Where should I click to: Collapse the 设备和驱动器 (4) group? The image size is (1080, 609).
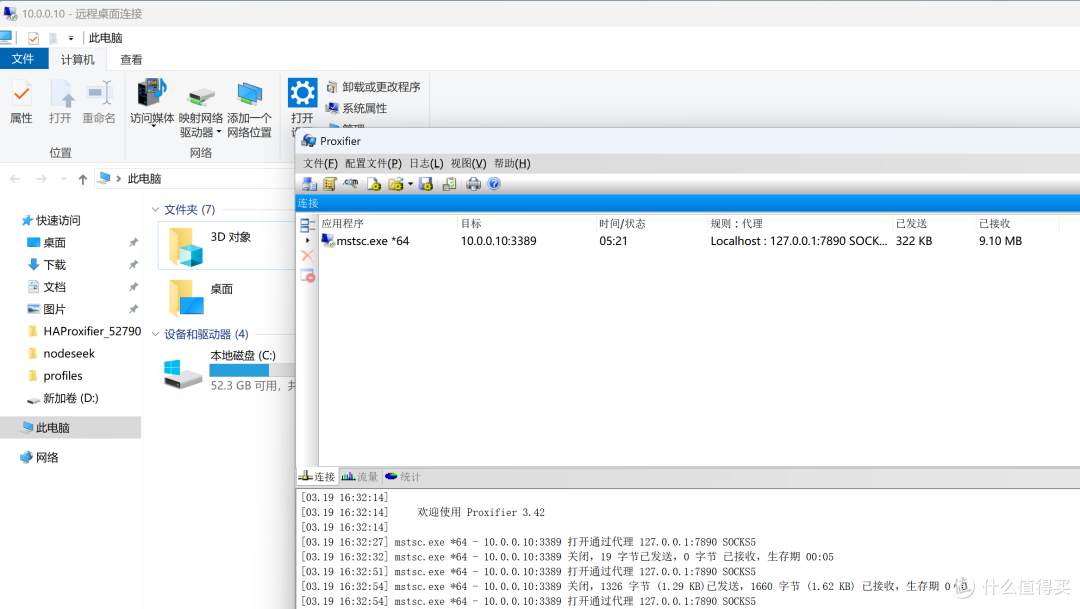click(156, 334)
